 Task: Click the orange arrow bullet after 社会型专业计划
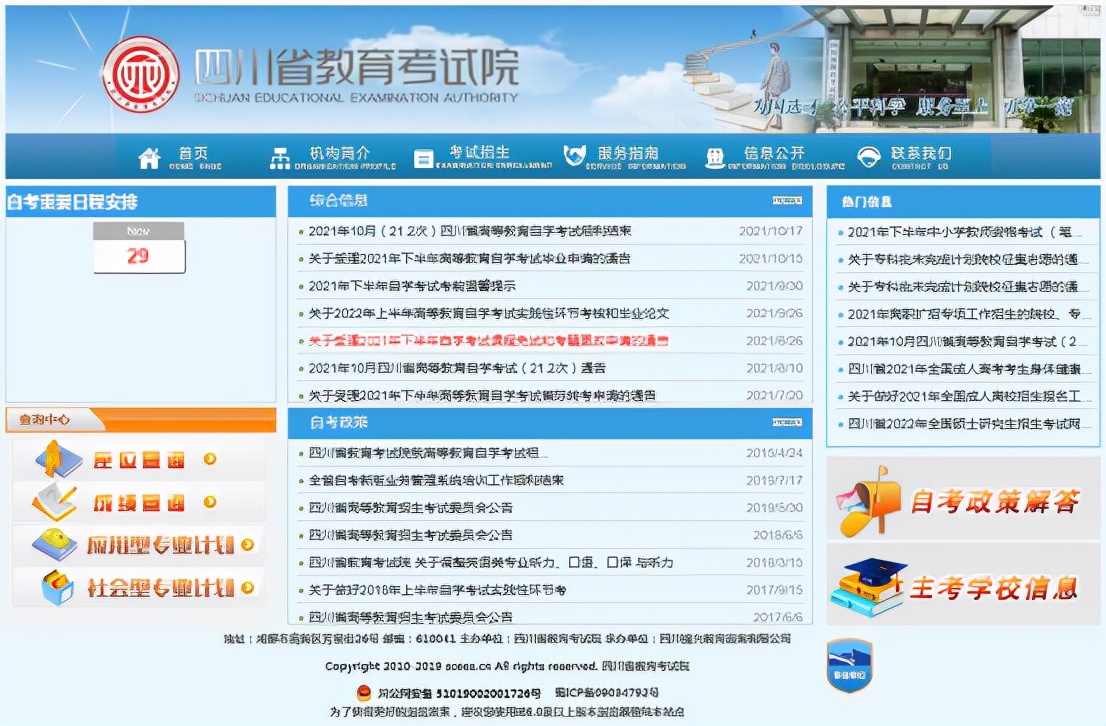247,587
